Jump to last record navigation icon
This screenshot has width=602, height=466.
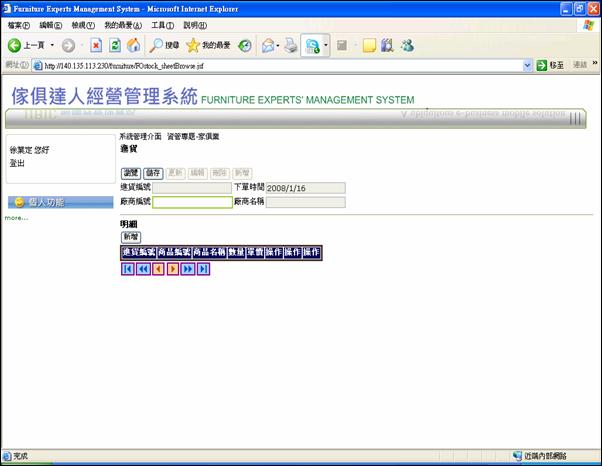click(x=203, y=269)
